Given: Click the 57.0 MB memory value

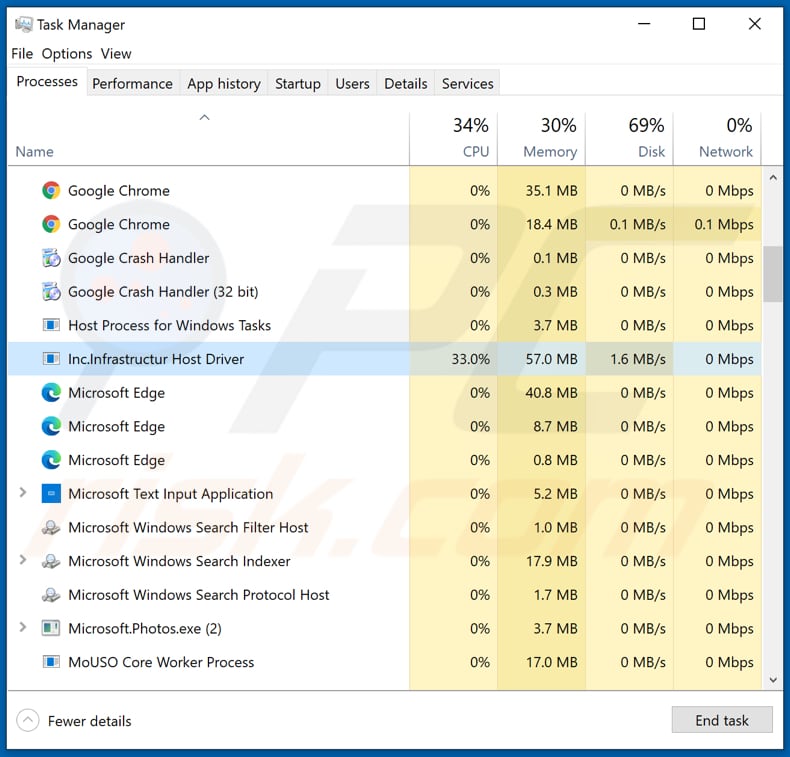Looking at the screenshot, I should tap(551, 359).
